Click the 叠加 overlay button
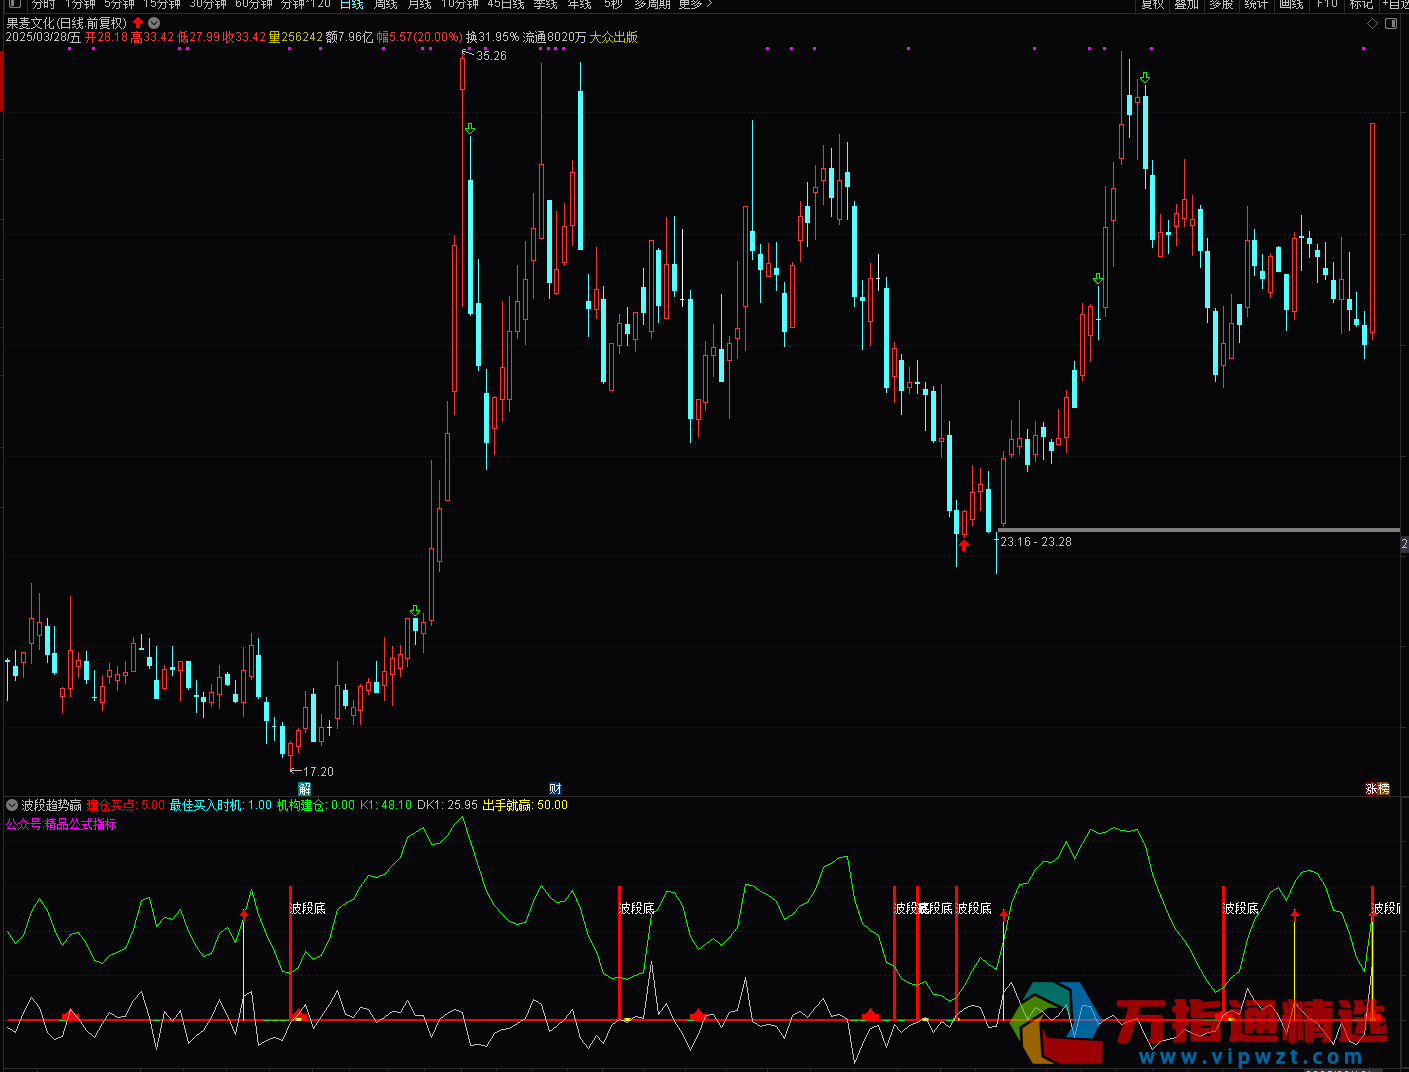1409x1072 pixels. [x=1187, y=4]
